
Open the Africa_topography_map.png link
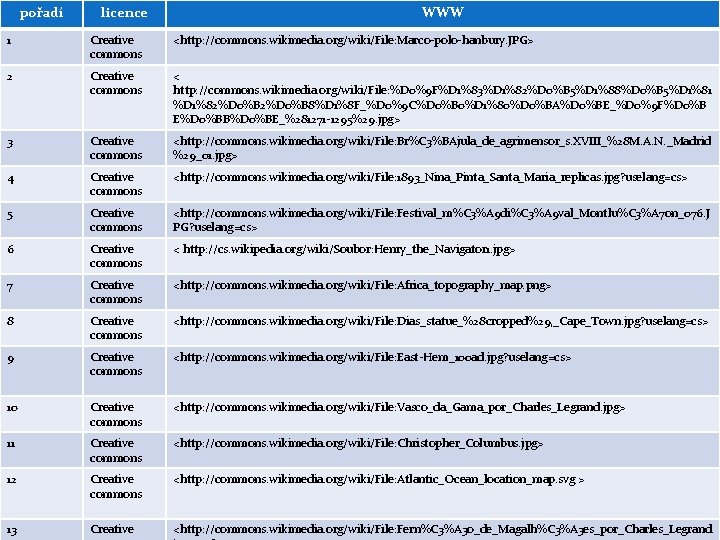(x=362, y=286)
